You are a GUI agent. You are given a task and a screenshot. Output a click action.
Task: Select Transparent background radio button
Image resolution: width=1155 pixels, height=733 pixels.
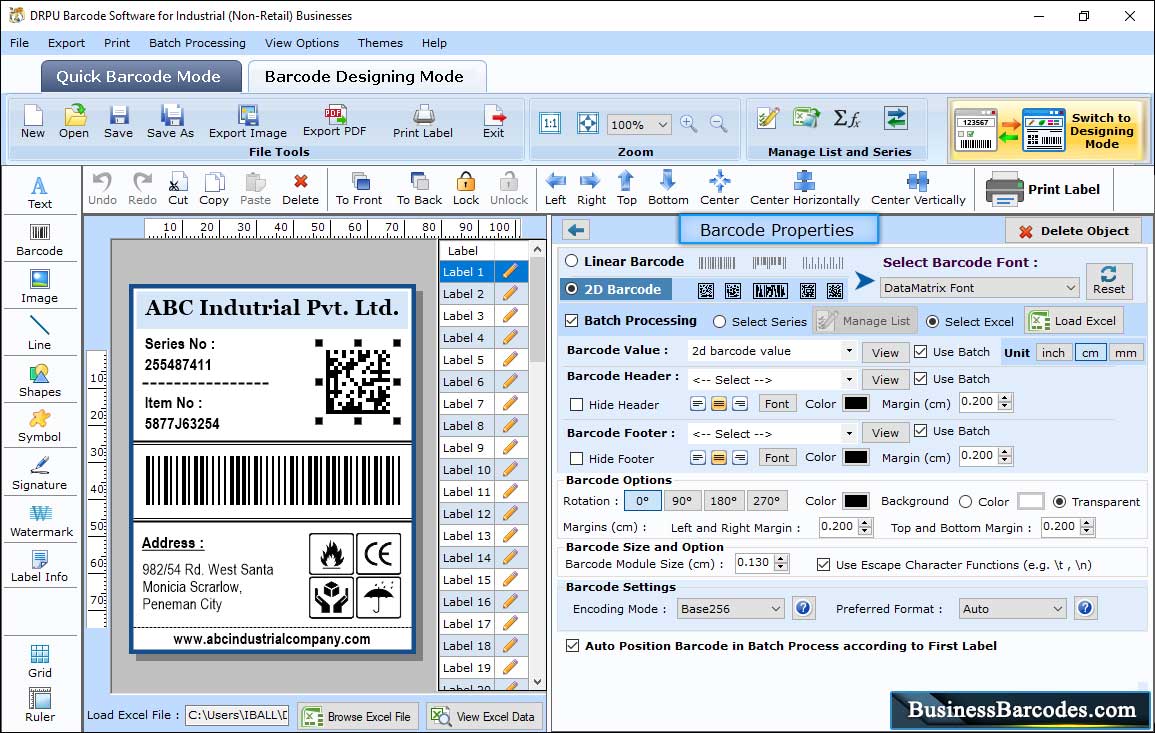click(x=1059, y=501)
